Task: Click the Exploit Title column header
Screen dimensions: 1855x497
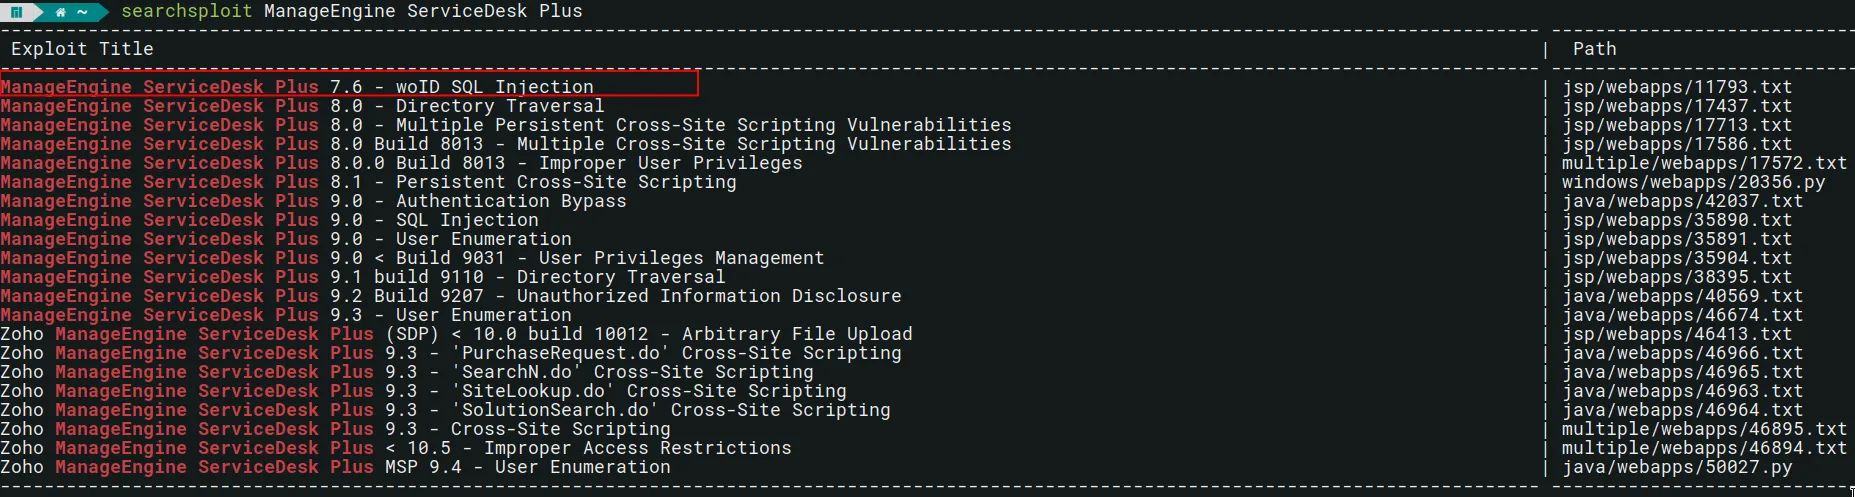Action: [x=82, y=49]
